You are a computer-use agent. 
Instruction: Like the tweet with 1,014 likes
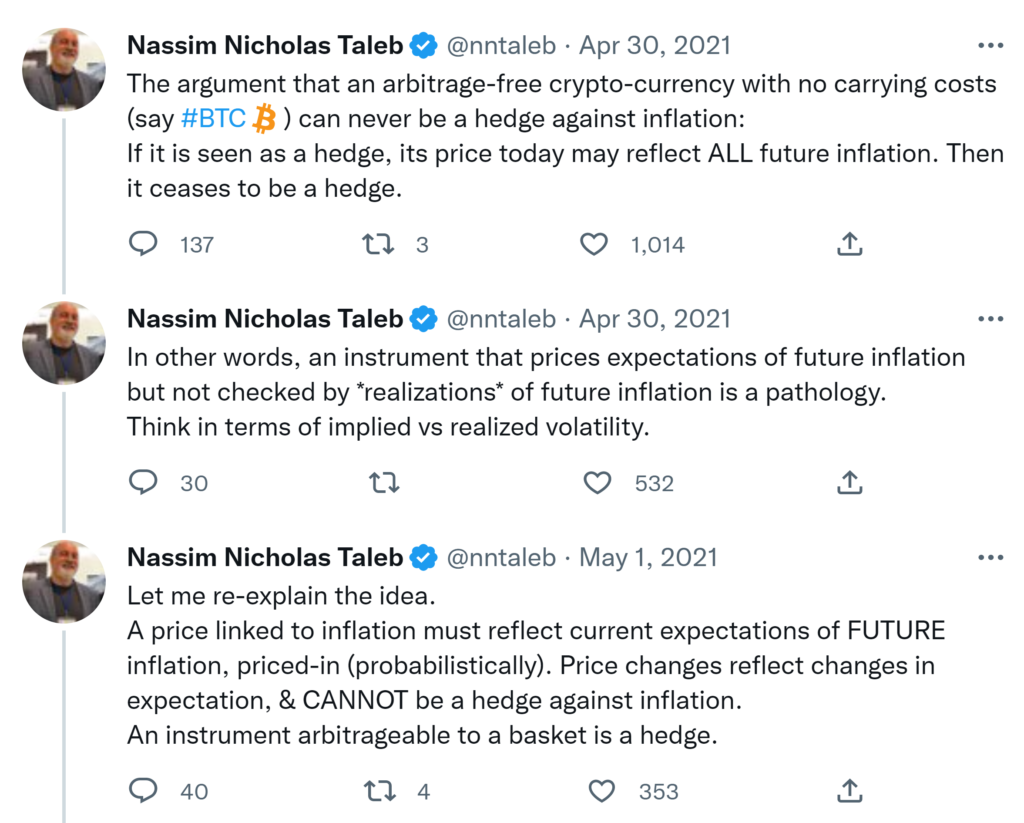pos(595,244)
